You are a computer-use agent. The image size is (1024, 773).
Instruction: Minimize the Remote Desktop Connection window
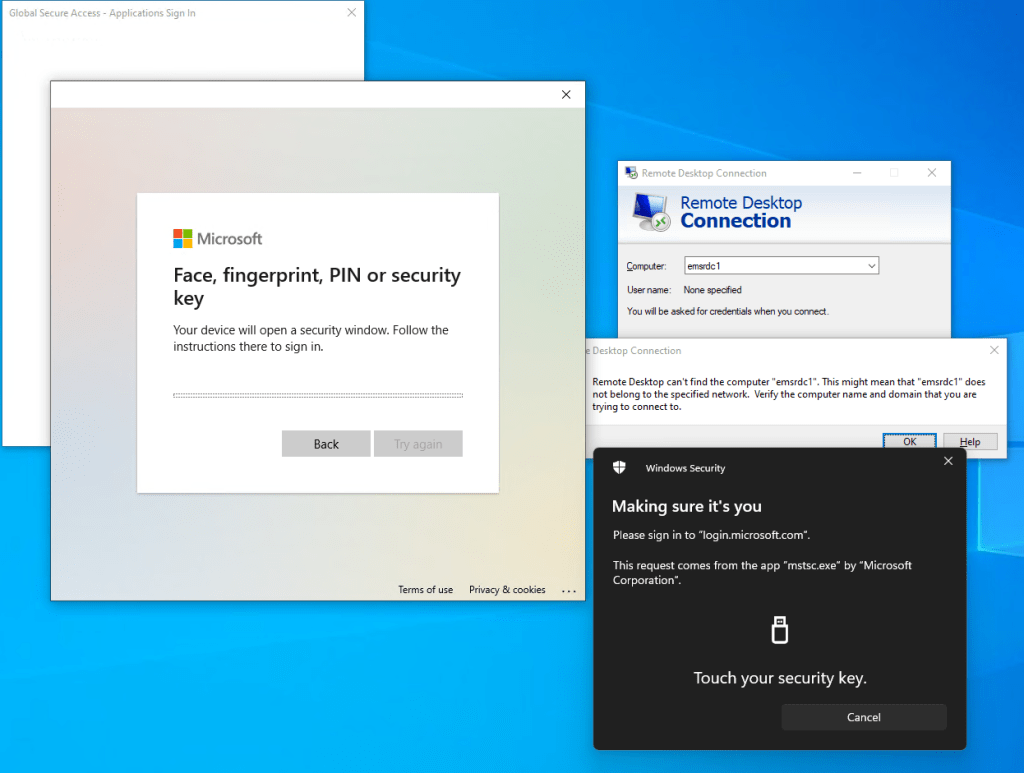pyautogui.click(x=857, y=173)
